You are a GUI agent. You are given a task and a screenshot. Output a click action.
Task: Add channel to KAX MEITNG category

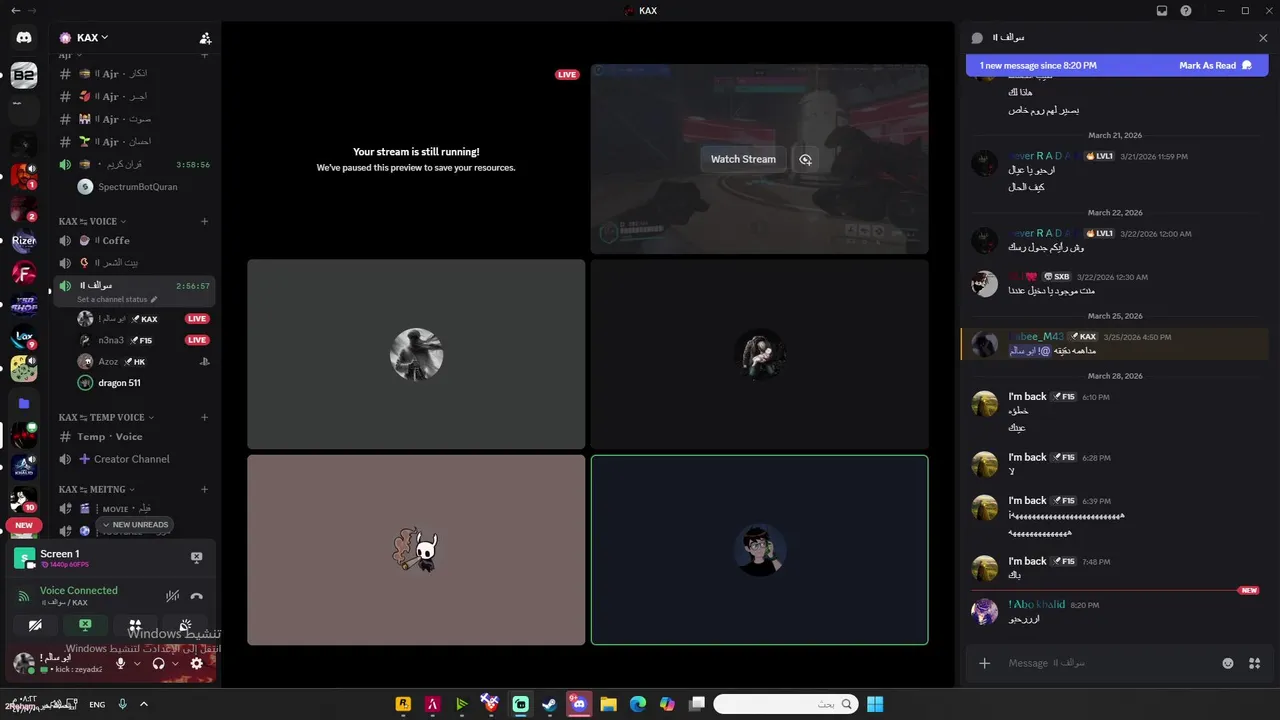tap(204, 489)
